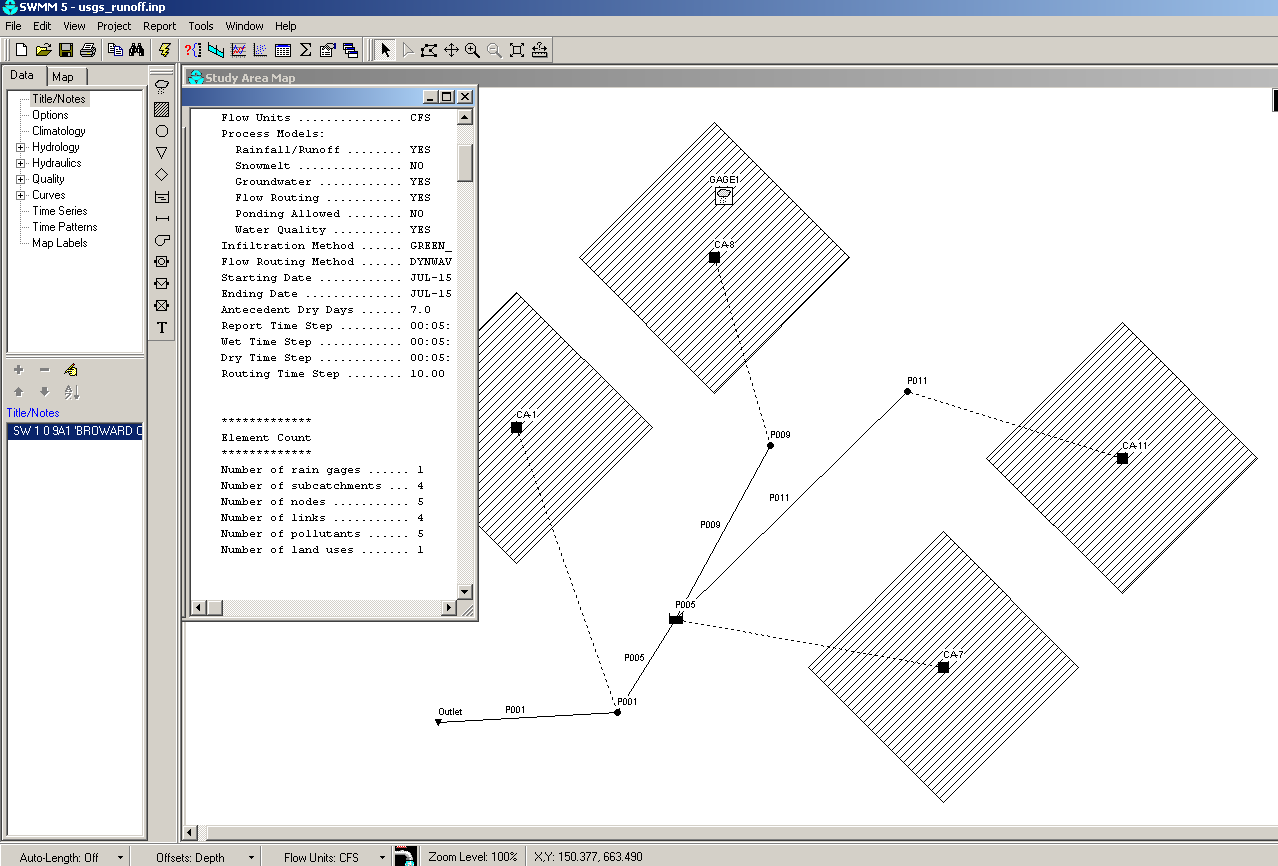Run the simulation with the lightning icon
1278x866 pixels.
pos(165,50)
